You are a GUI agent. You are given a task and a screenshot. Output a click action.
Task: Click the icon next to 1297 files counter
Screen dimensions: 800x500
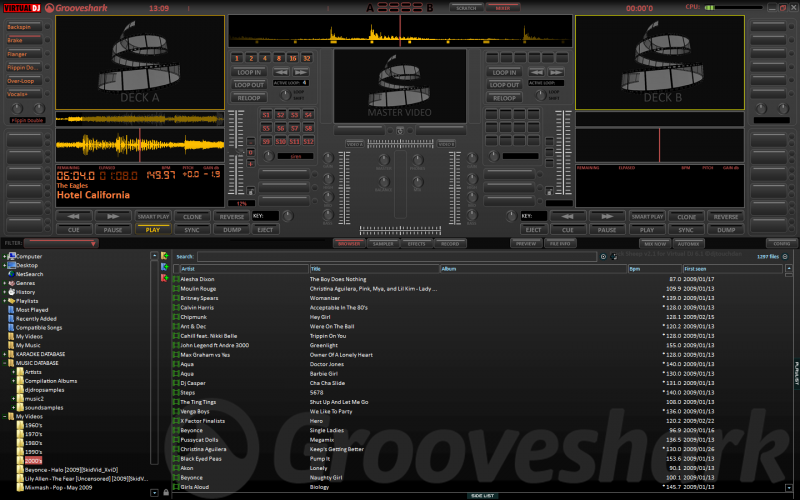tap(785, 257)
